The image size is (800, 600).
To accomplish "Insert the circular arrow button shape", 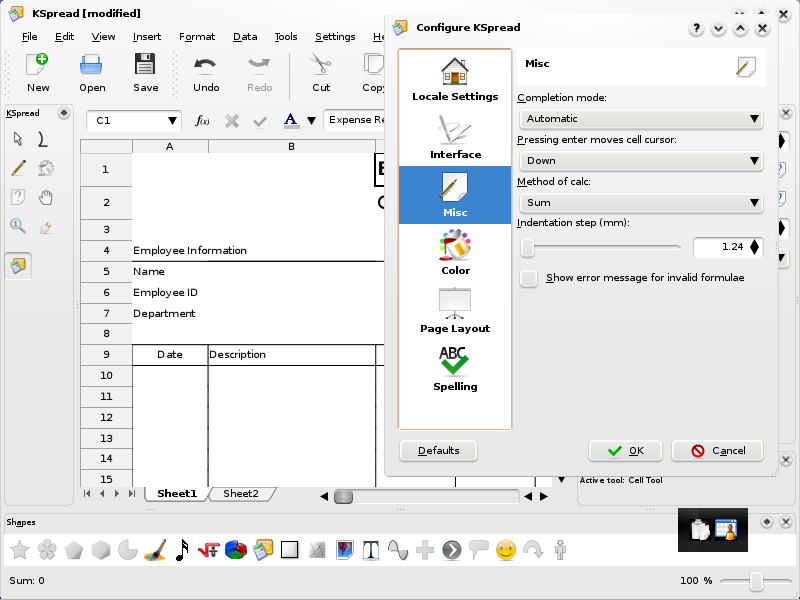I will point(452,550).
